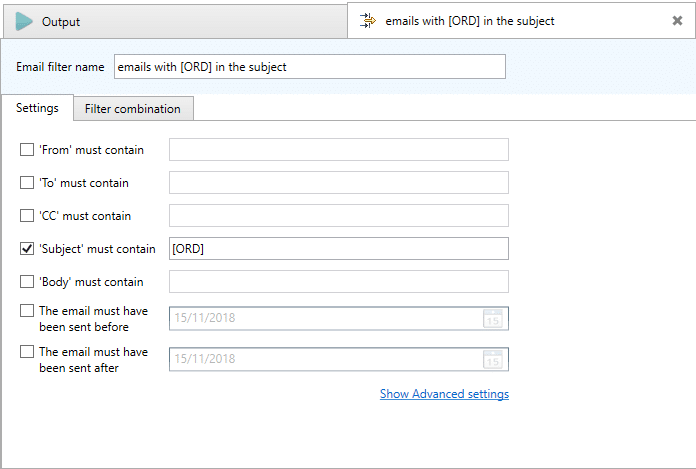The height and width of the screenshot is (469, 696).
Task: Show Advanced settings link
Action: click(444, 394)
